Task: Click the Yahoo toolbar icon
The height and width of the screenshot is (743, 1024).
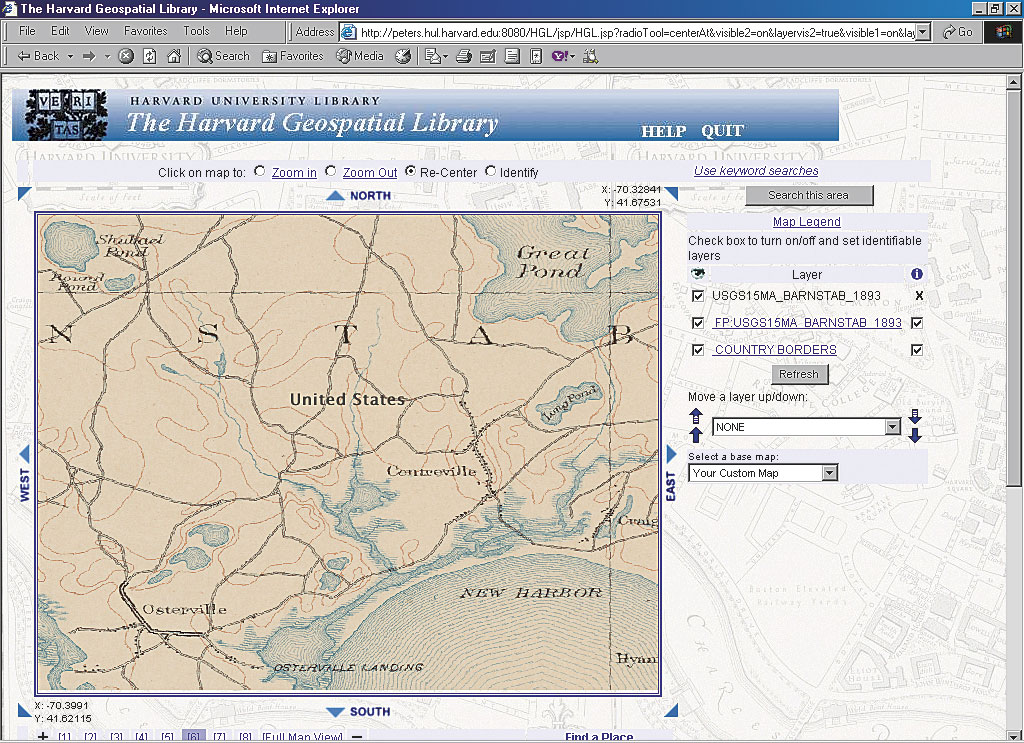Action: 560,57
